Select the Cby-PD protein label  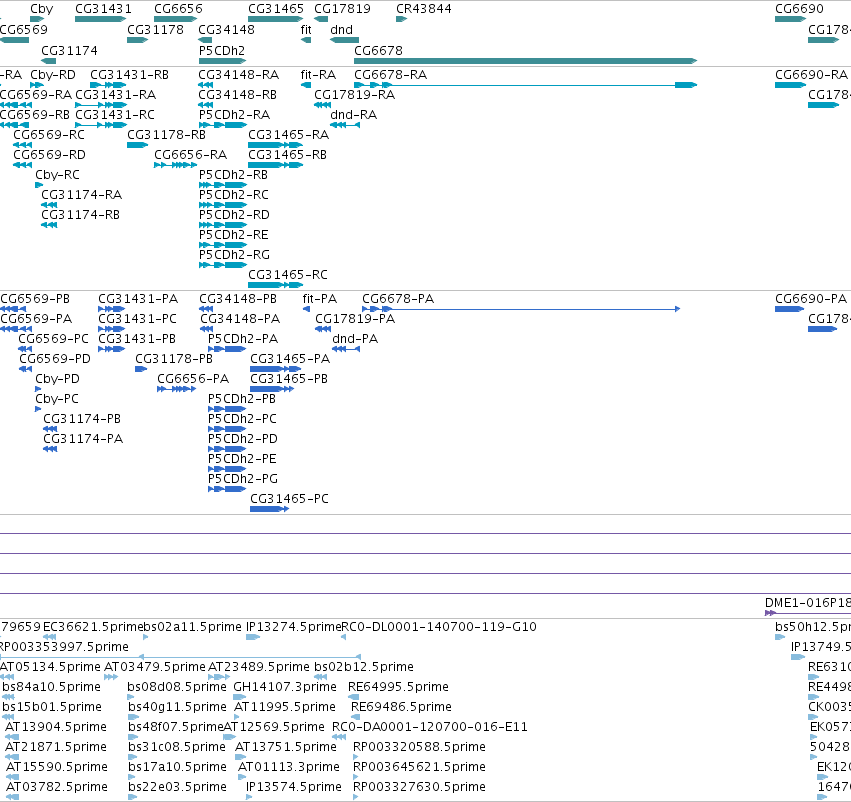click(57, 378)
